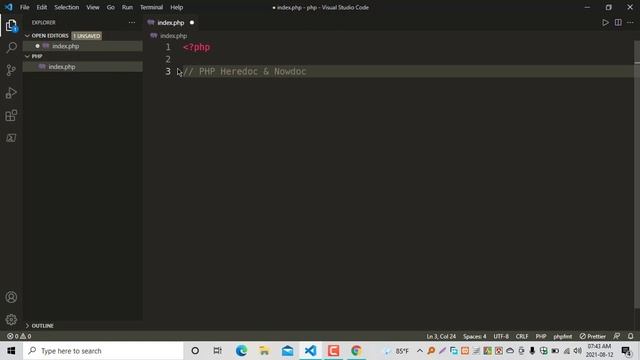This screenshot has width=640, height=360.
Task: Open File Explorer from the taskbar
Action: 264,351
